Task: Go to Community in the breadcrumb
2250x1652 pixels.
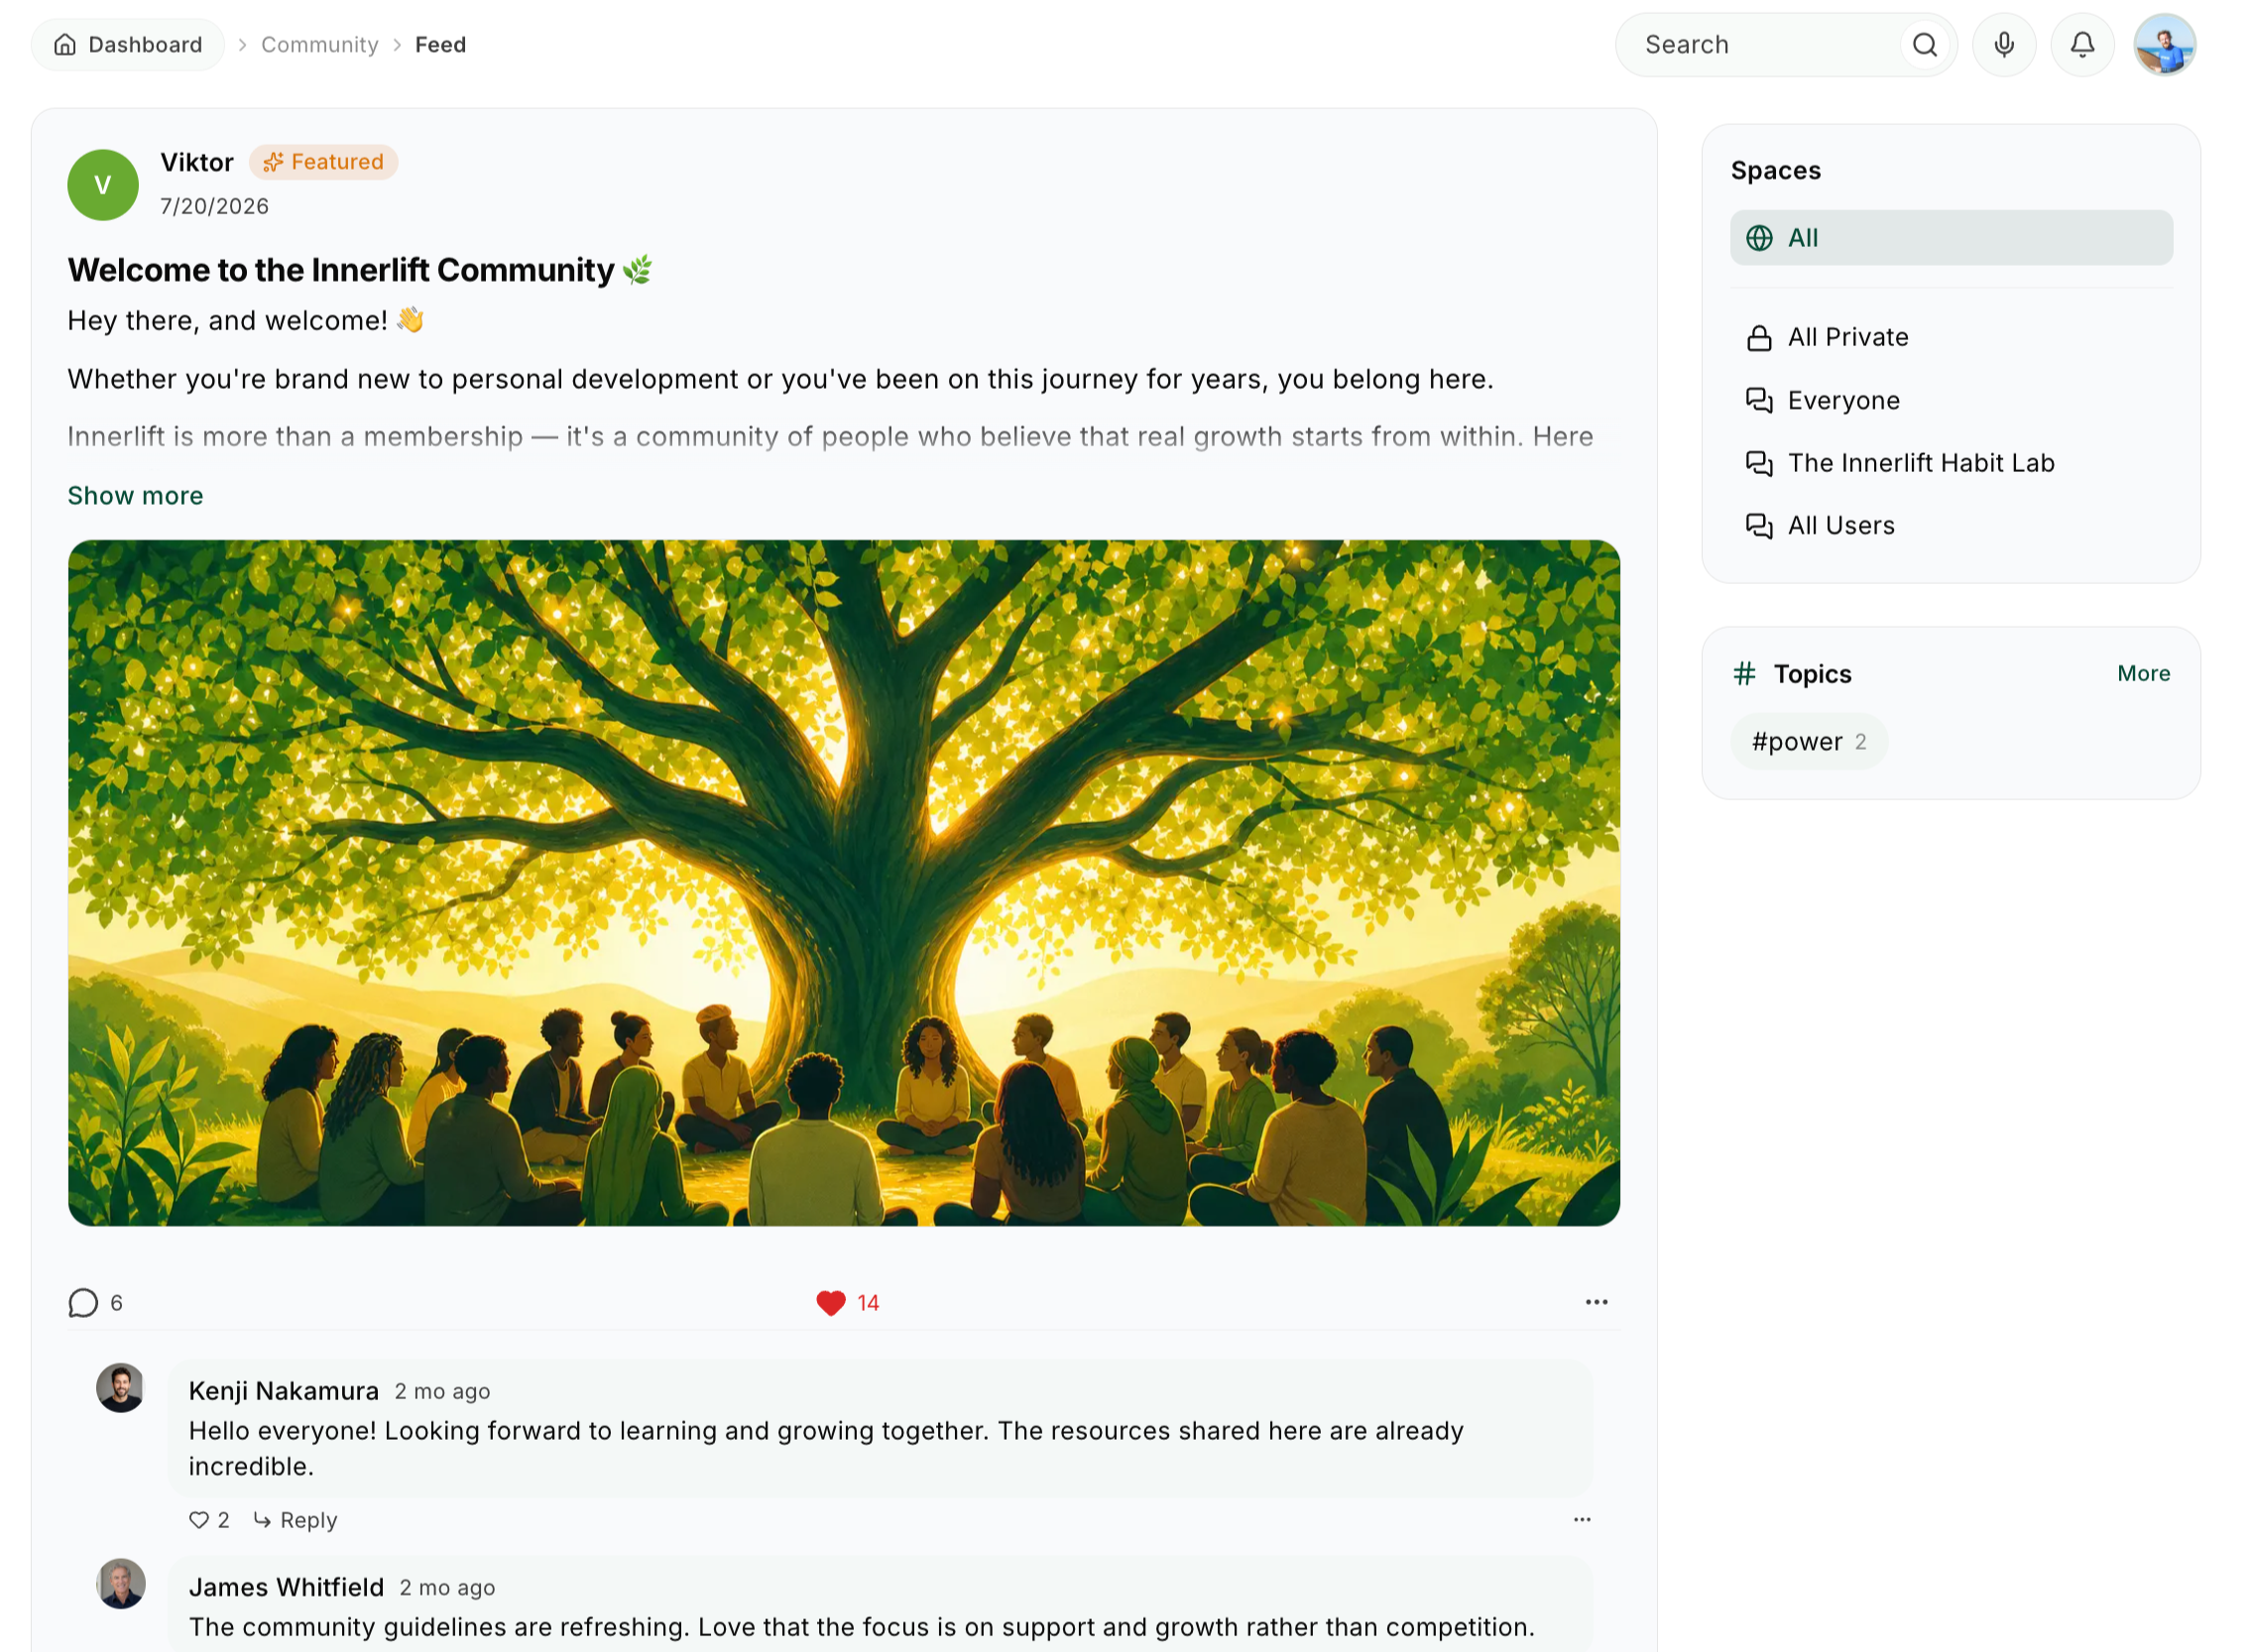Action: [x=320, y=45]
